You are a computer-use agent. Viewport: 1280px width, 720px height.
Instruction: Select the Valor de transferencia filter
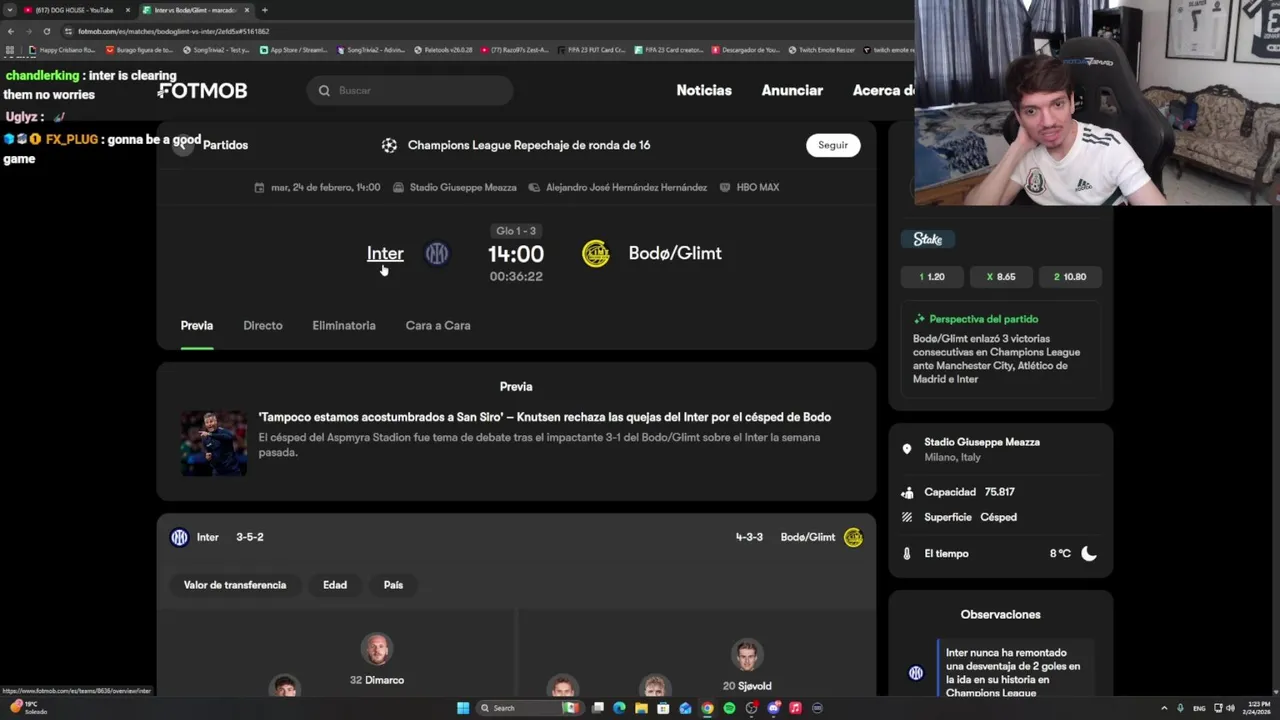[x=235, y=585]
